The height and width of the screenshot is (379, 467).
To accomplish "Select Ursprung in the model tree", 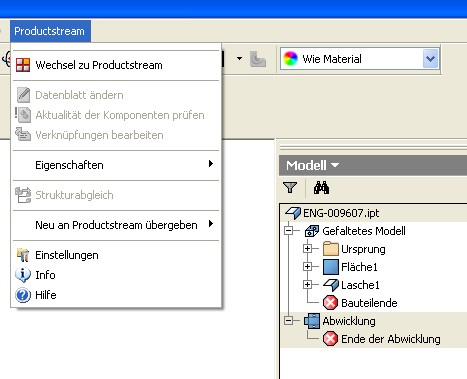I will tap(363, 249).
